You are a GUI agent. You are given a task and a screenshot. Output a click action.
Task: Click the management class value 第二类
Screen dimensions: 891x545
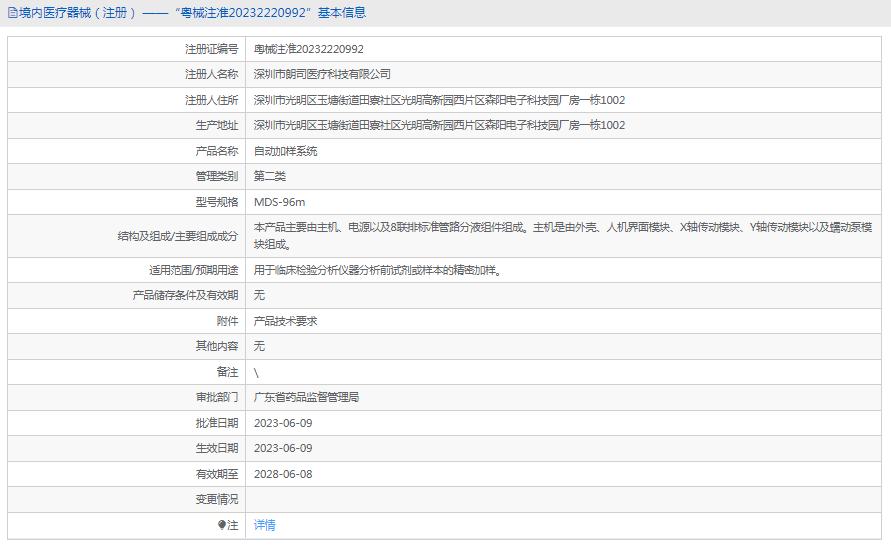269,176
